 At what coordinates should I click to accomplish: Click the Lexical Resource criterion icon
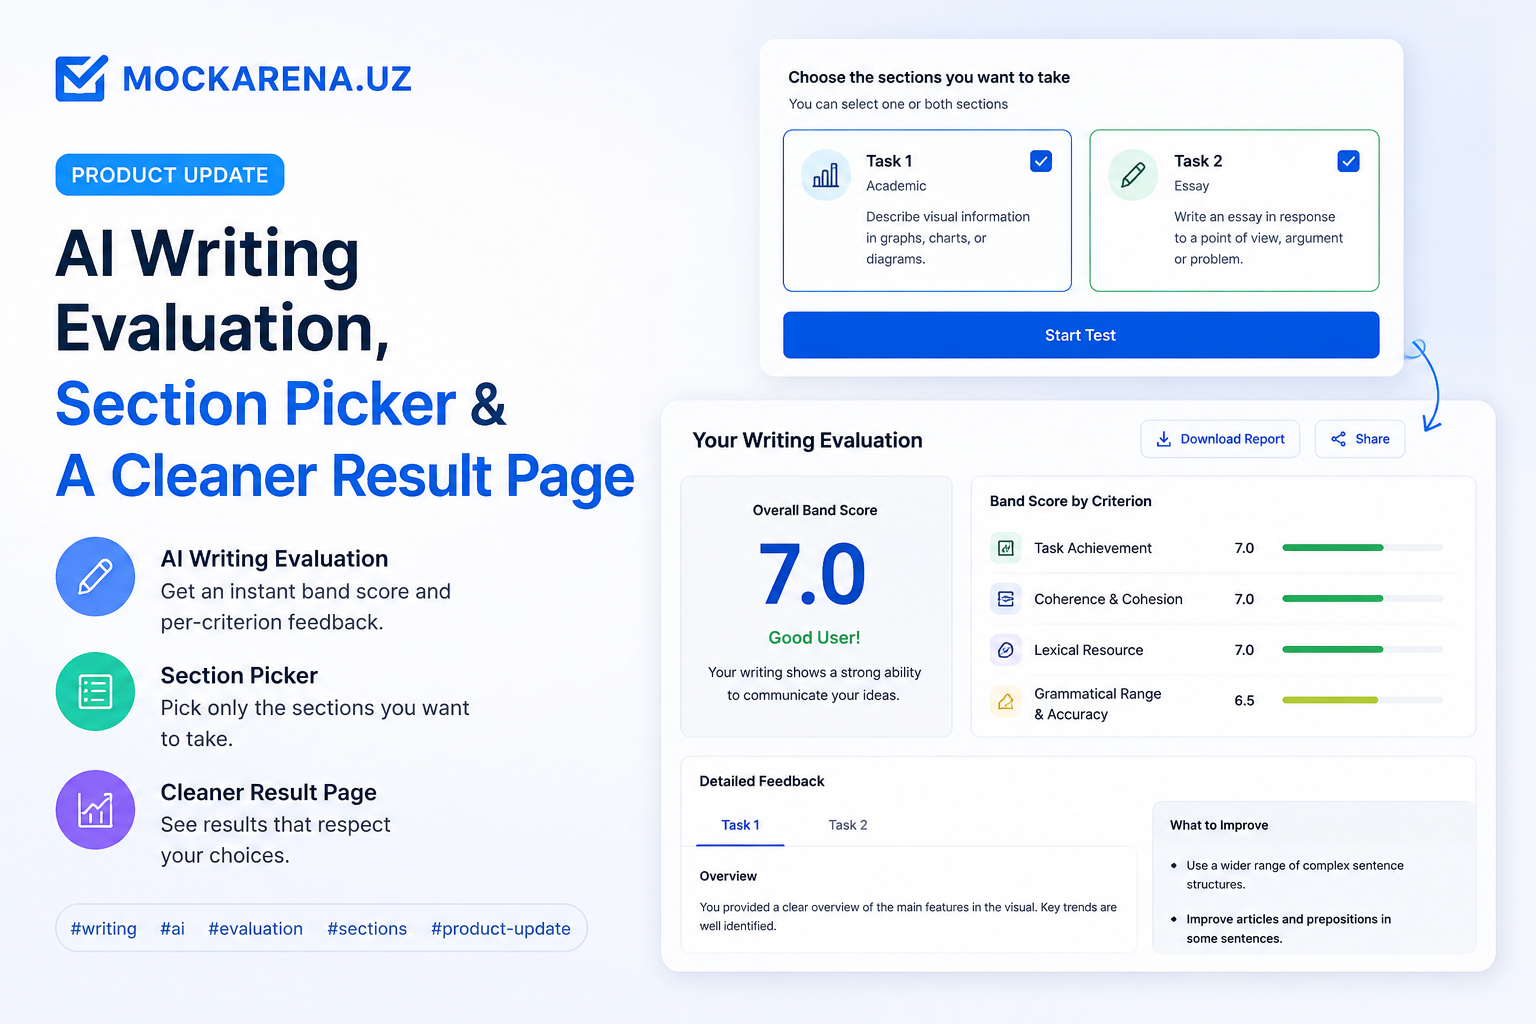1006,650
